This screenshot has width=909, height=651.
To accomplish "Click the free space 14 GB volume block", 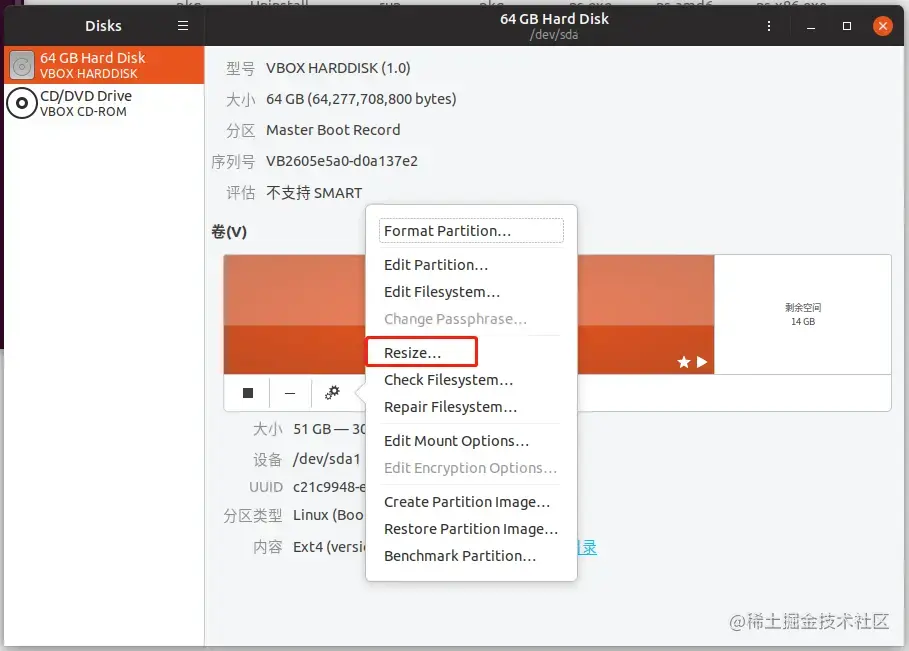I will coord(802,314).
